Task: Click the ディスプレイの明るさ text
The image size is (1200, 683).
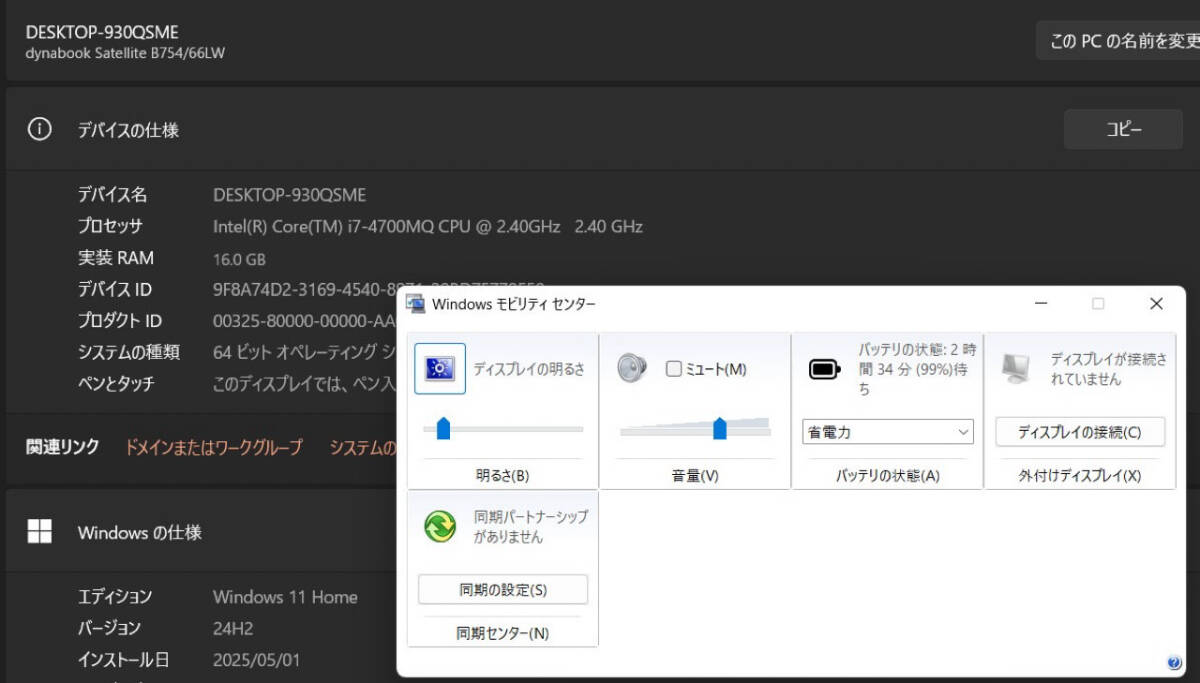Action: [529, 369]
